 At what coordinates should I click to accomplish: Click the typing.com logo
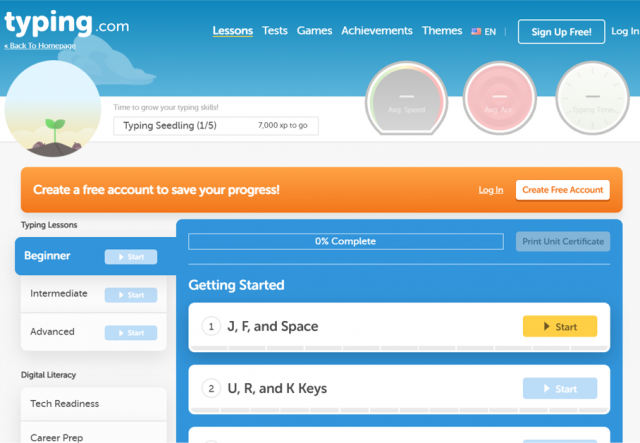click(66, 24)
